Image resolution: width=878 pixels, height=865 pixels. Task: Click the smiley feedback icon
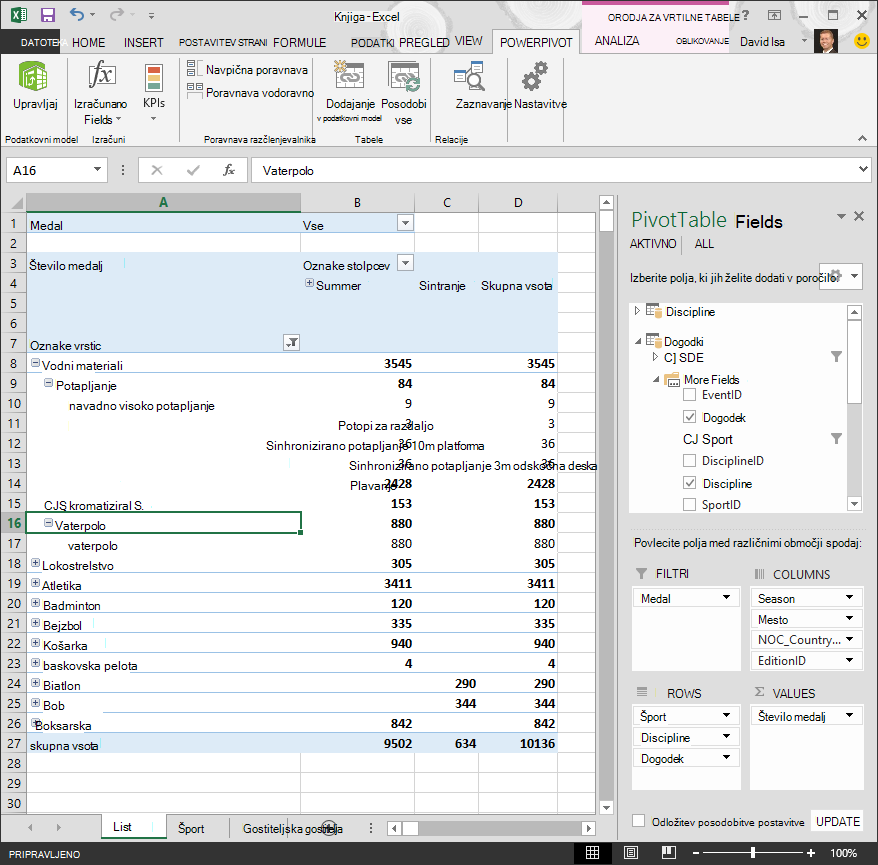[x=862, y=41]
